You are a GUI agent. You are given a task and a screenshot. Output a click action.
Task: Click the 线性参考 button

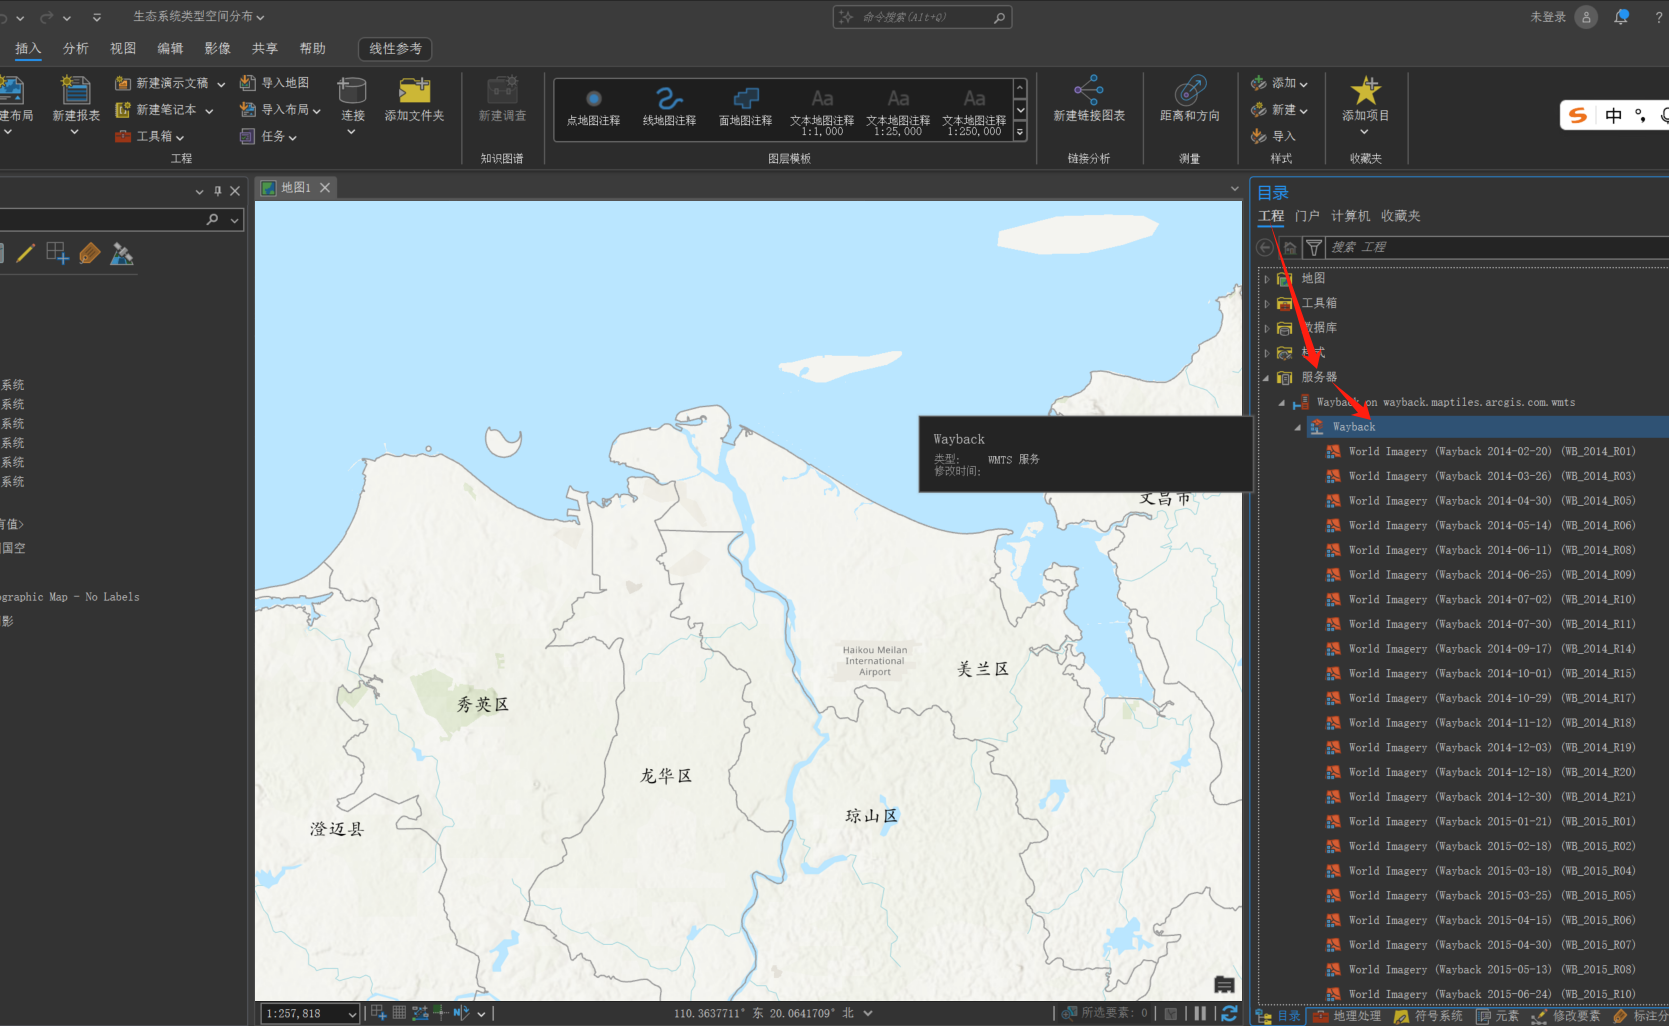pyautogui.click(x=395, y=48)
